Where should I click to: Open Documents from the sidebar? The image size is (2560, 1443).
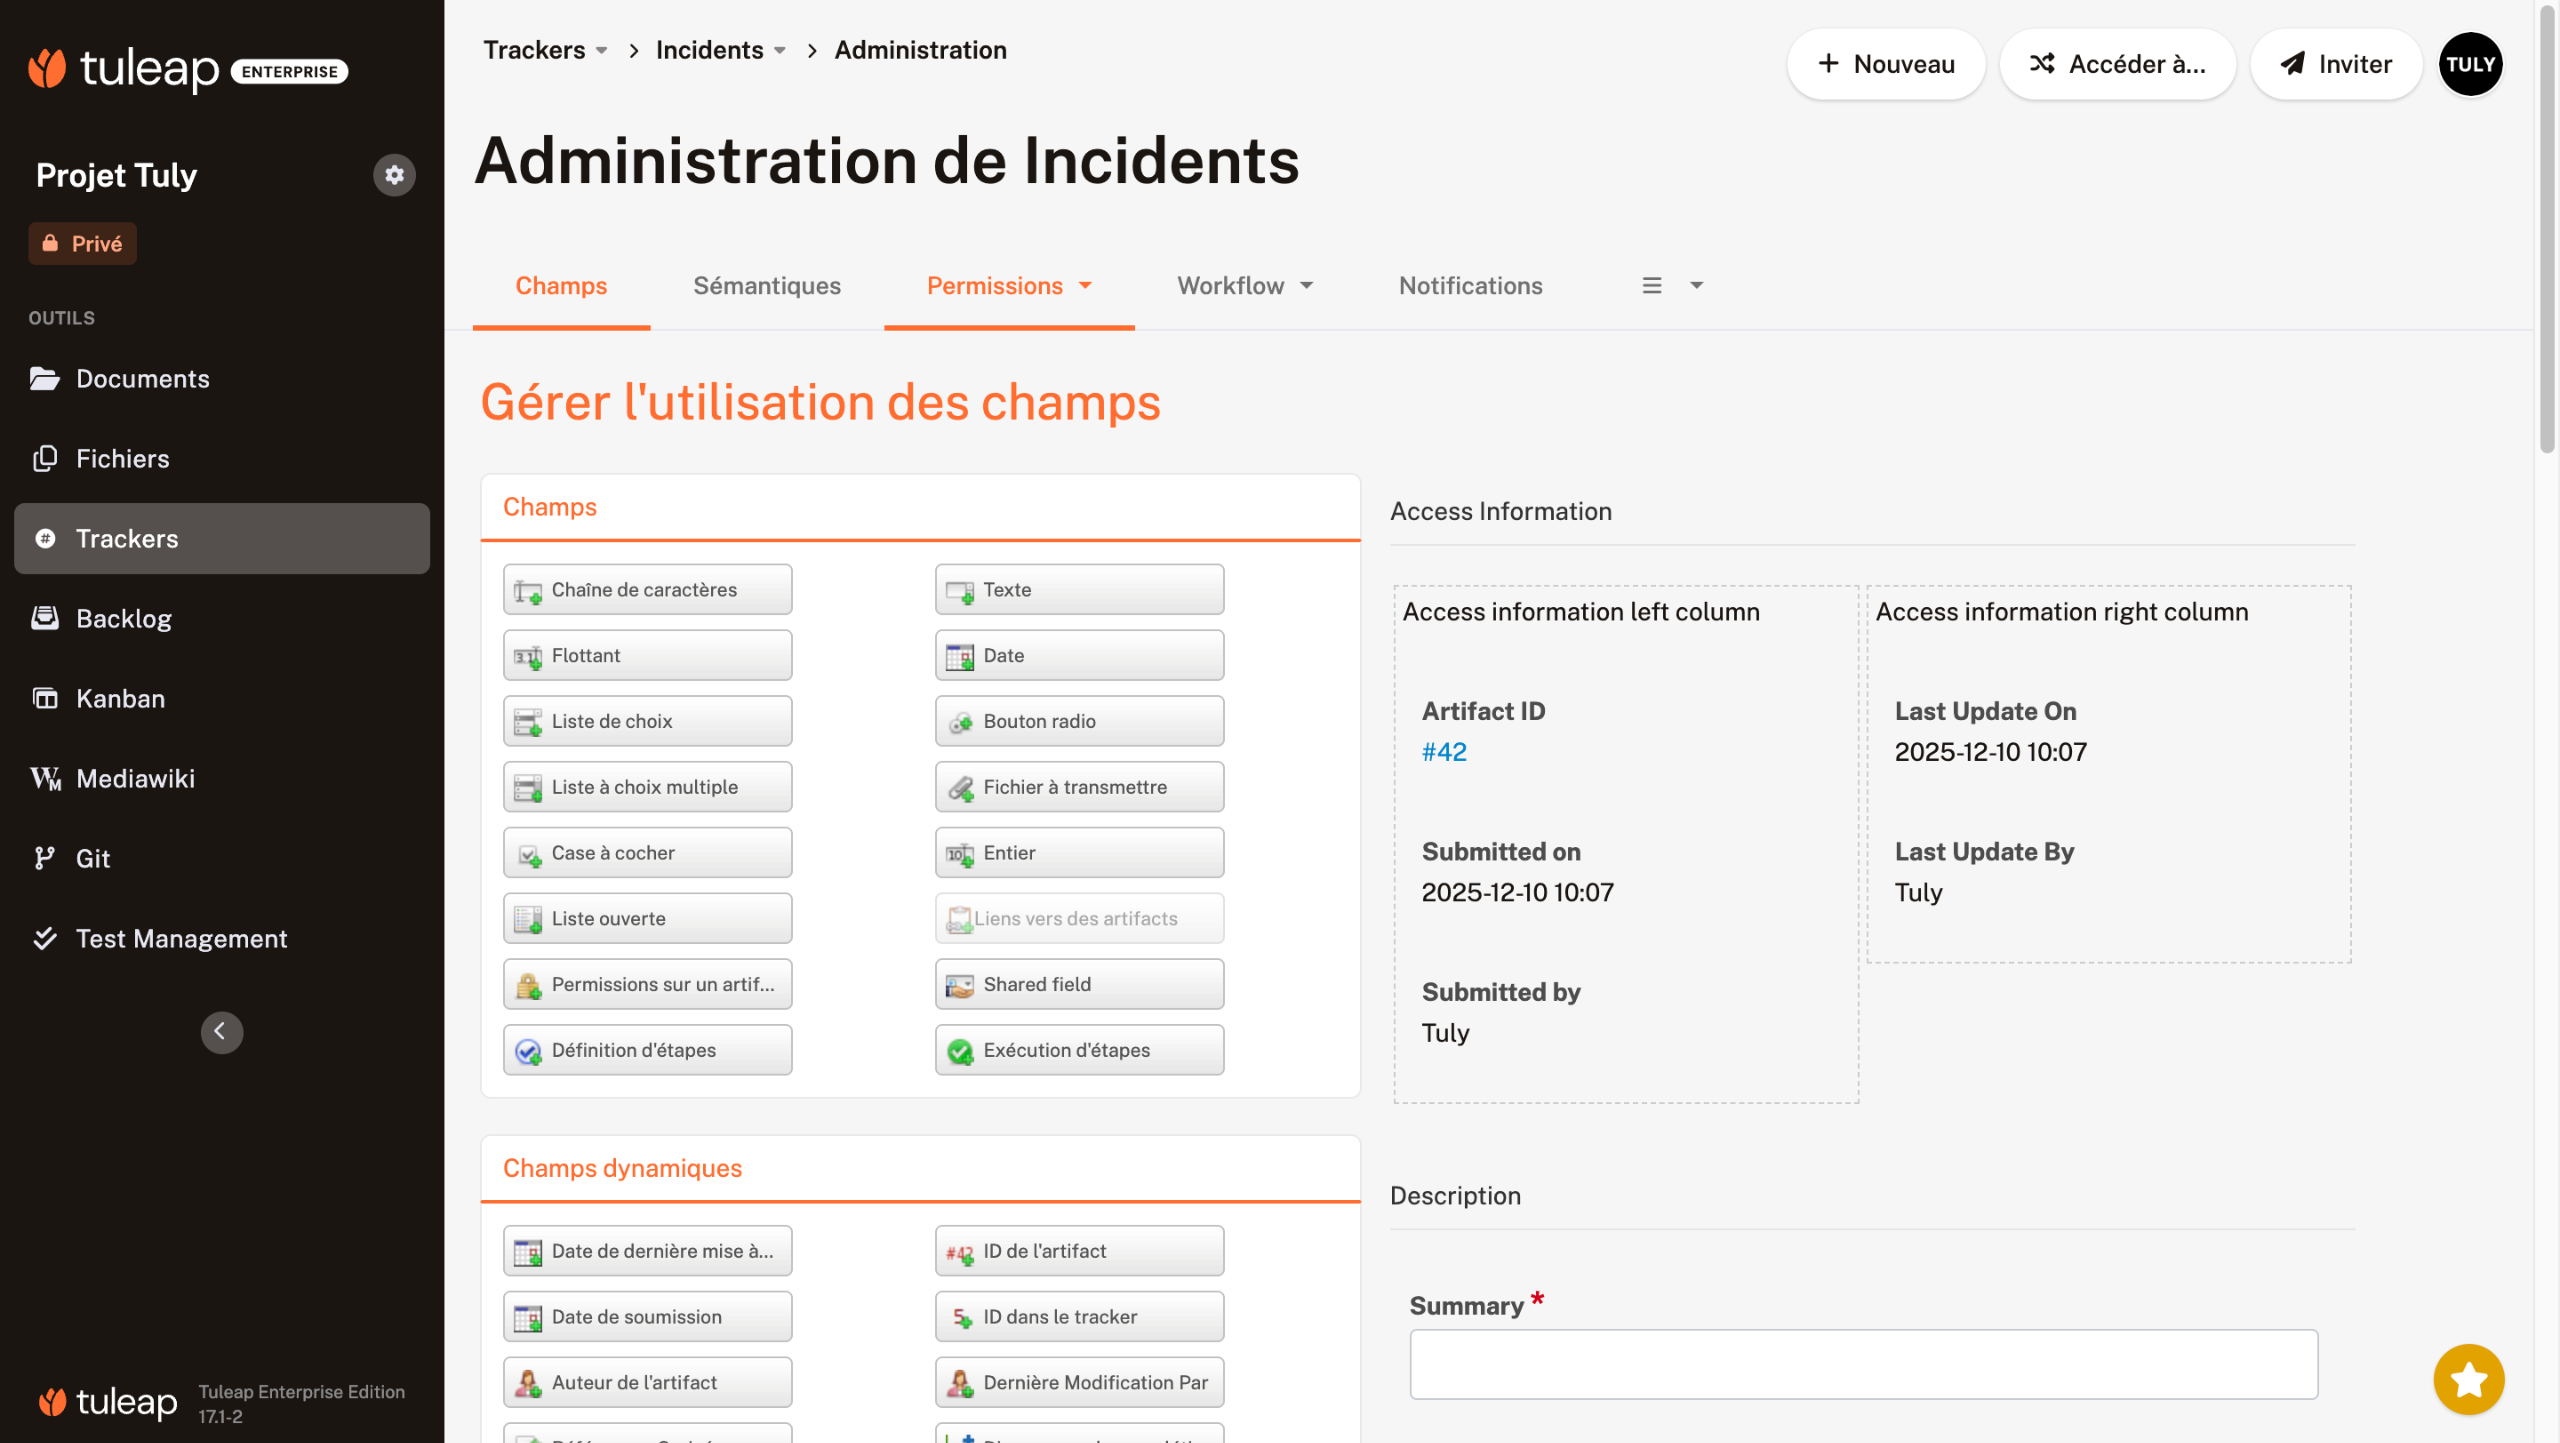point(142,379)
